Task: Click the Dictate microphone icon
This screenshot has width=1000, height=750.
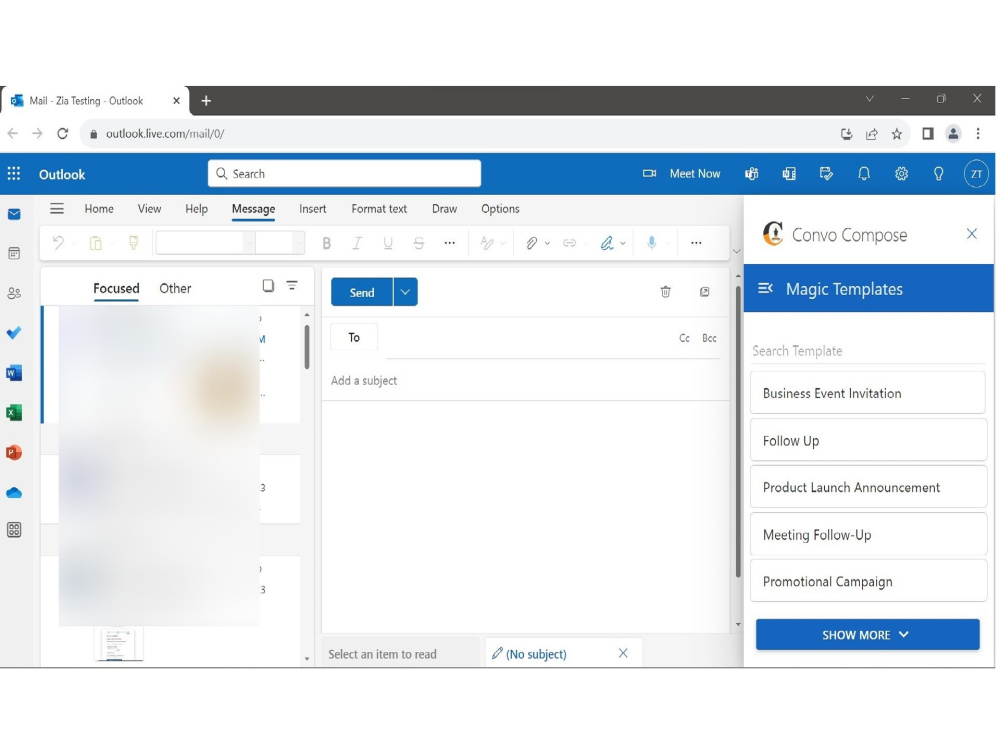Action: point(651,243)
